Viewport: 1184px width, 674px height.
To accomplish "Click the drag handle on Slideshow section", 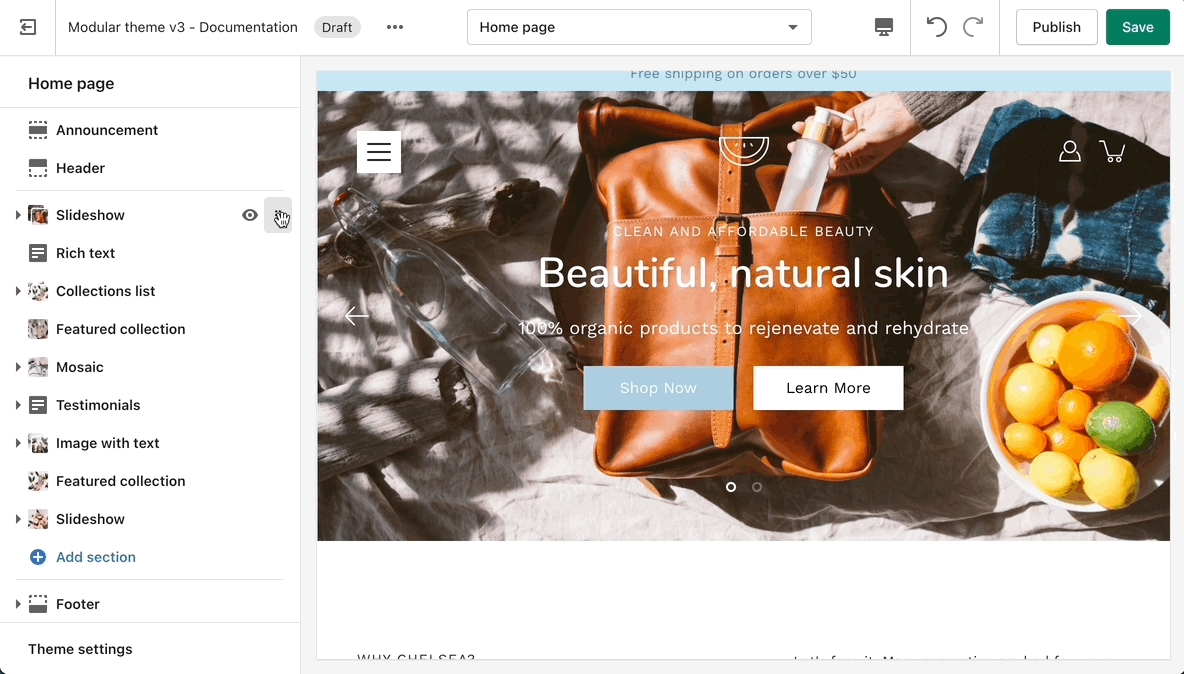I will coord(278,215).
